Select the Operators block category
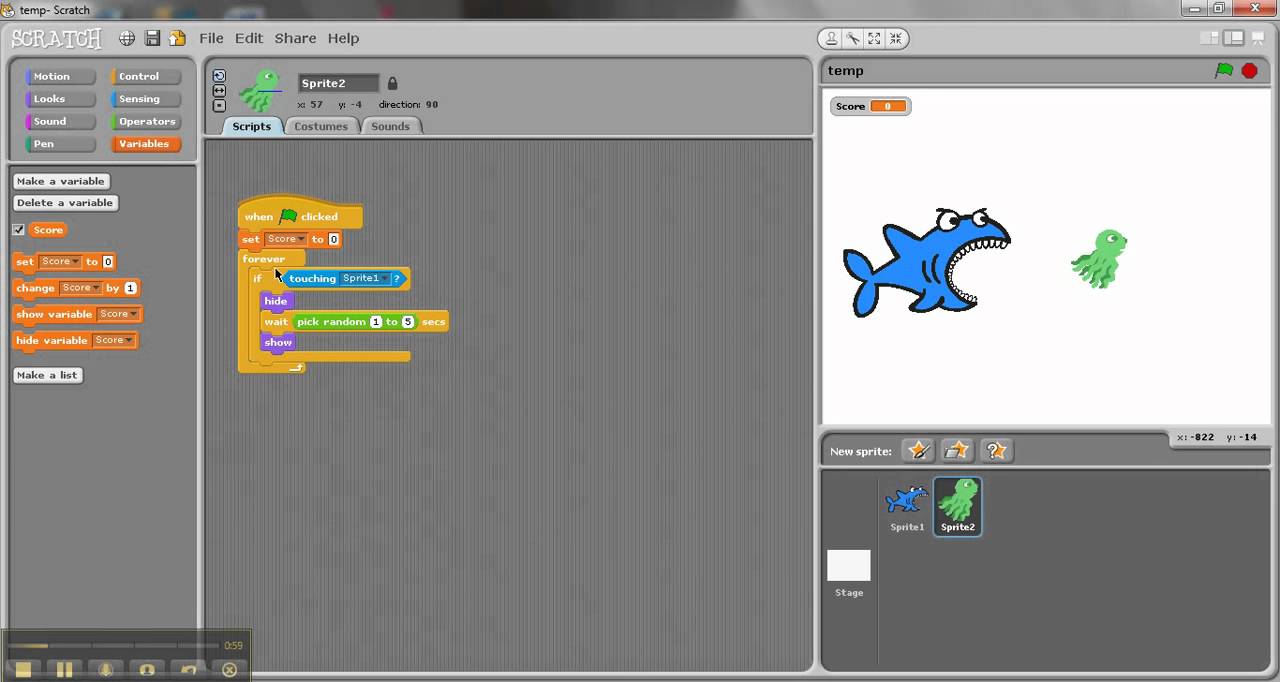This screenshot has height=682, width=1280. tap(145, 121)
